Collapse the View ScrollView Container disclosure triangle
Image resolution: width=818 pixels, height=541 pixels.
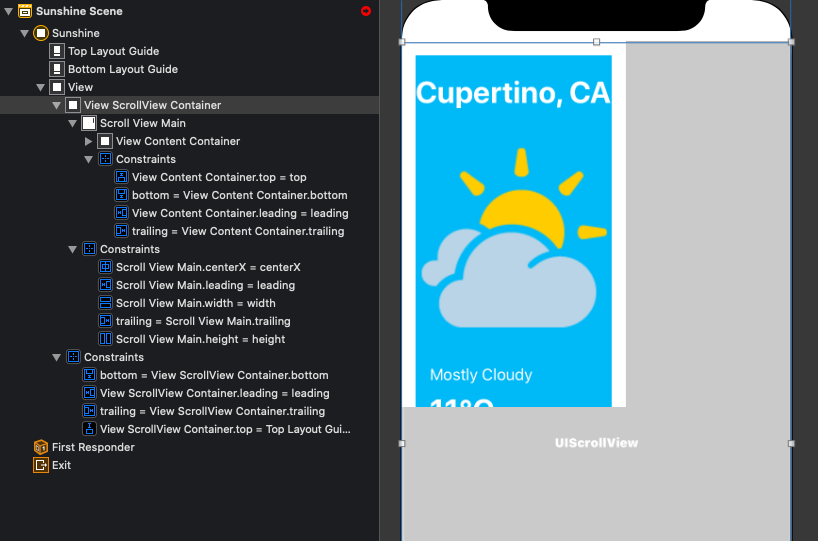pos(56,105)
